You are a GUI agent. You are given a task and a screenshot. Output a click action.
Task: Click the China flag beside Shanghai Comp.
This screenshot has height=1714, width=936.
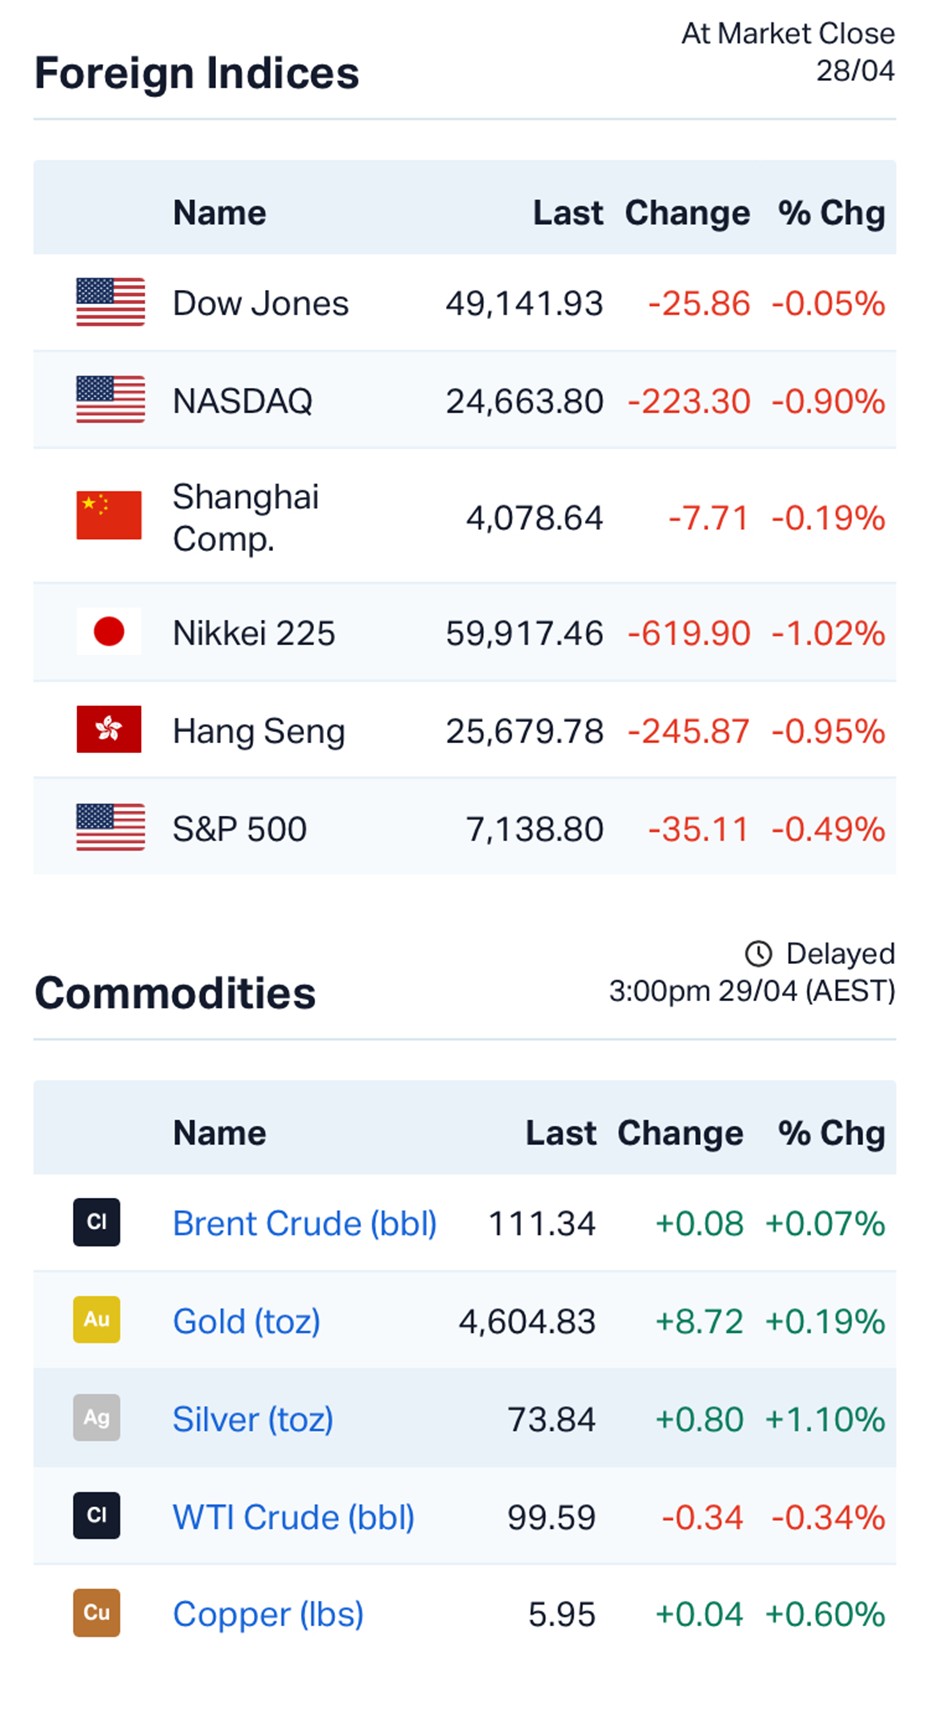pos(109,515)
